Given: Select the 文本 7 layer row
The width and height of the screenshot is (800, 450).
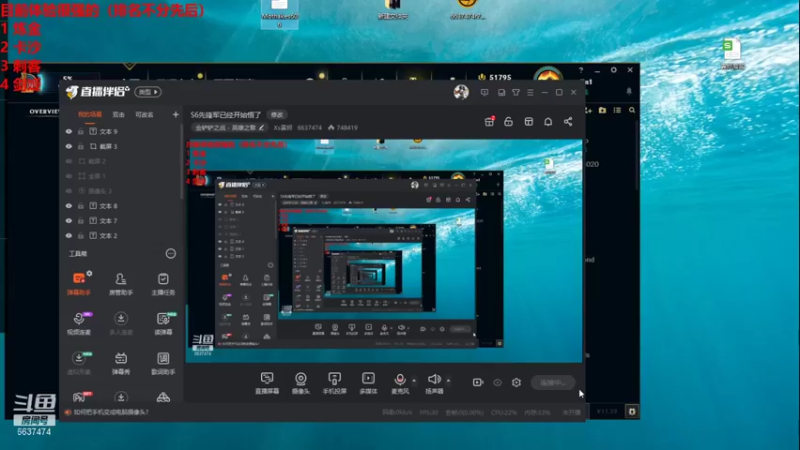Looking at the screenshot, I should [x=121, y=220].
